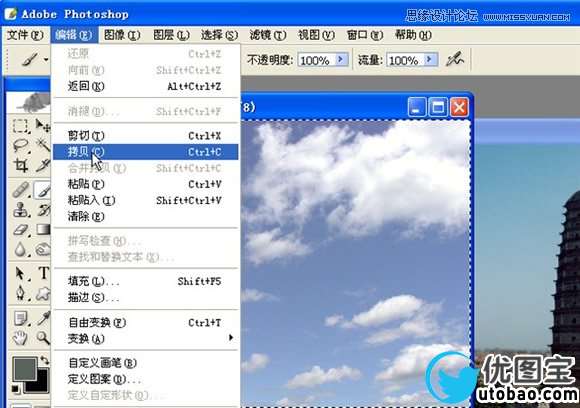The width and height of the screenshot is (580, 408).
Task: Open the flow 100% dropdown arrow
Action: pos(430,59)
